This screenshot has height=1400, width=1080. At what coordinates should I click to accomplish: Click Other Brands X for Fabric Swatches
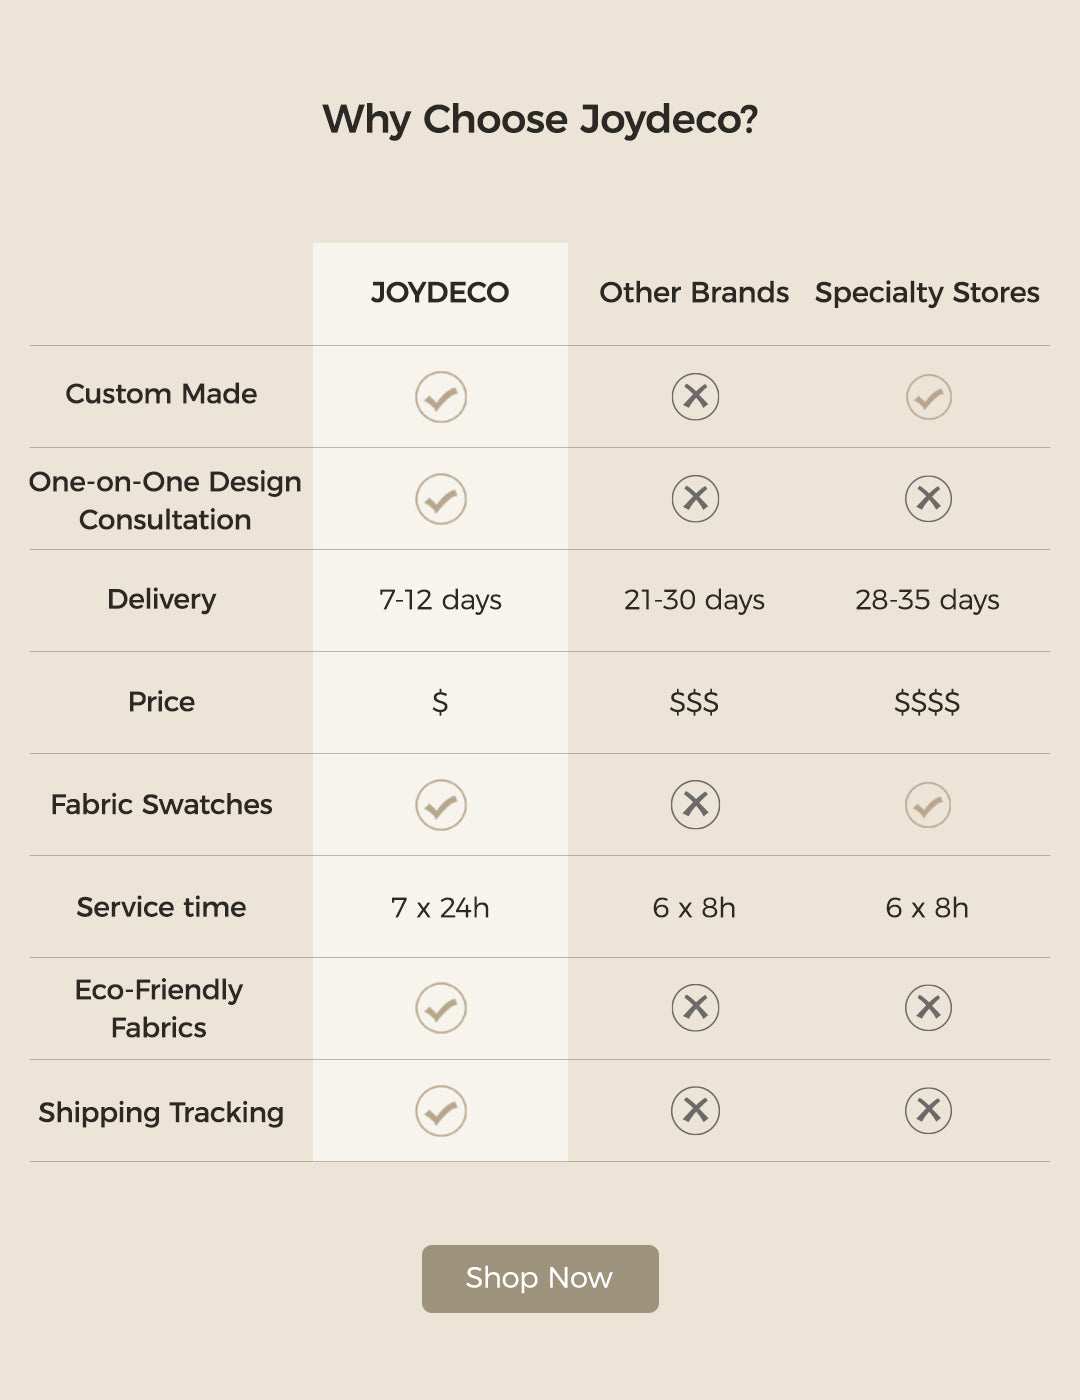coord(695,805)
